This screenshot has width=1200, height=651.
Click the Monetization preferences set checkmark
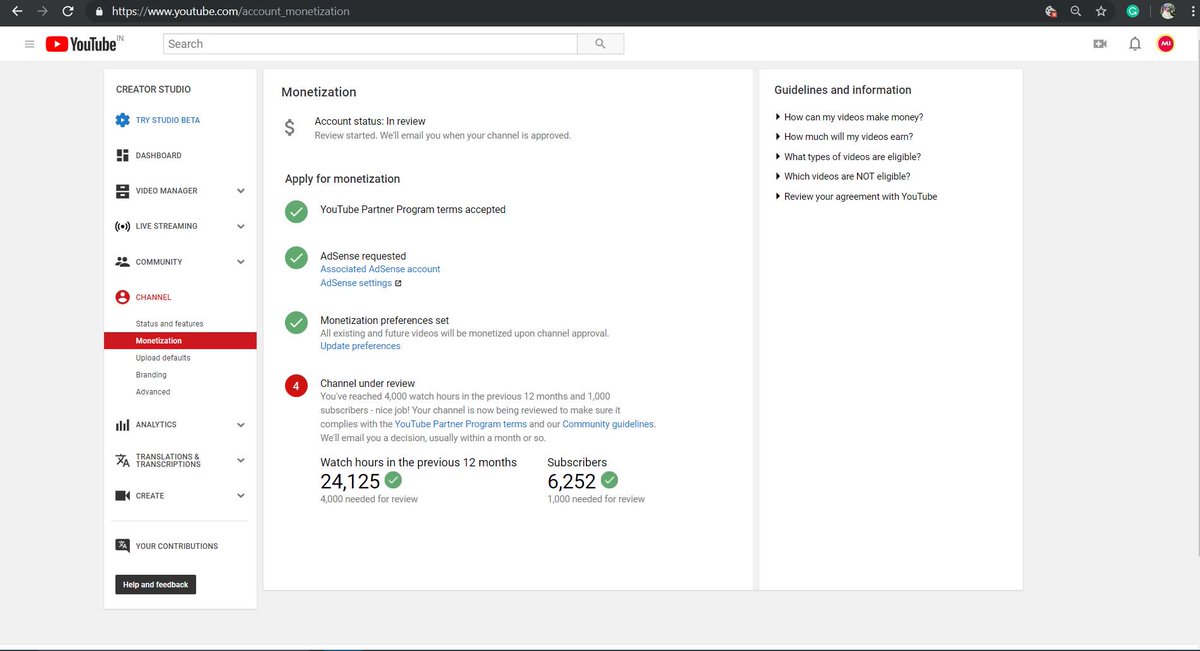296,322
